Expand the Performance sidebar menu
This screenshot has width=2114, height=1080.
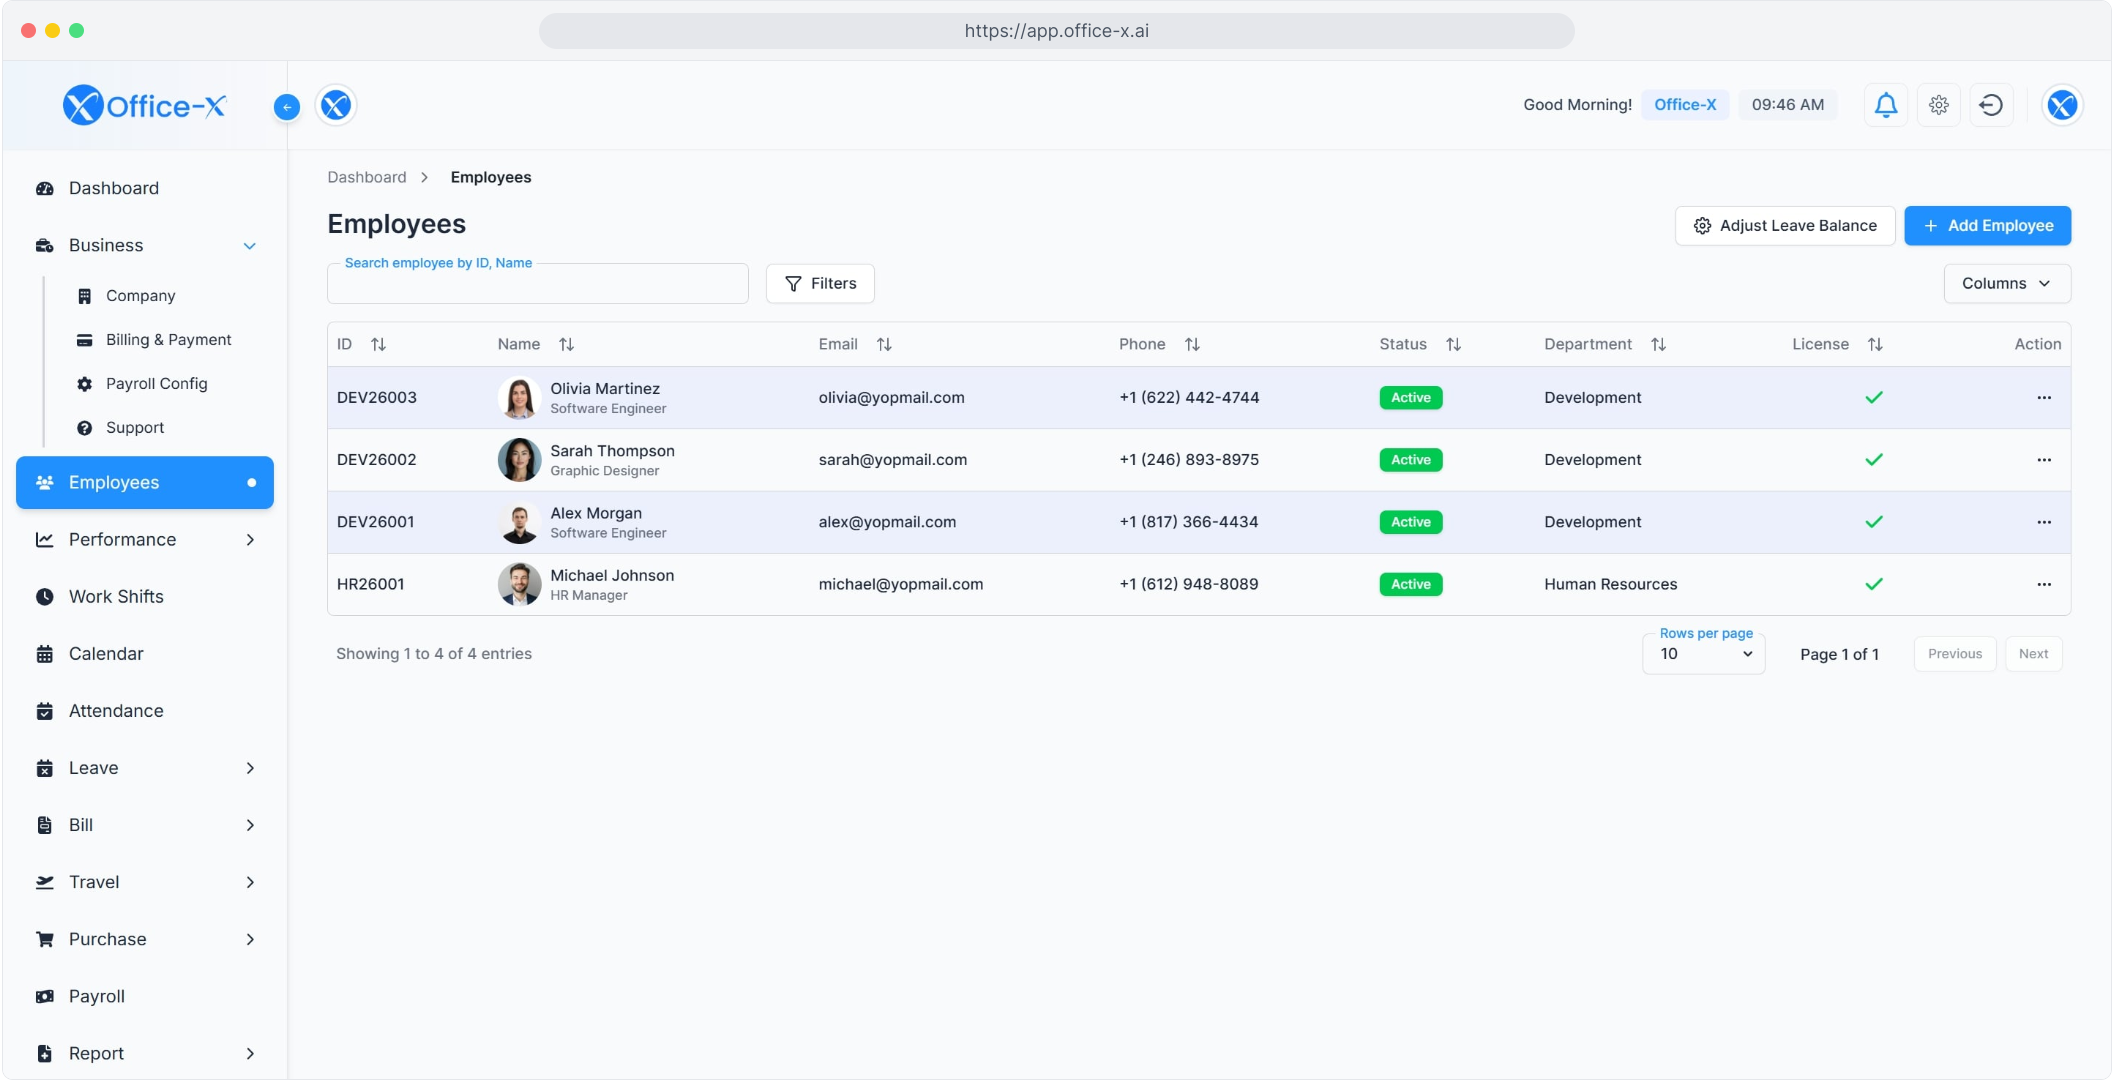tap(145, 540)
